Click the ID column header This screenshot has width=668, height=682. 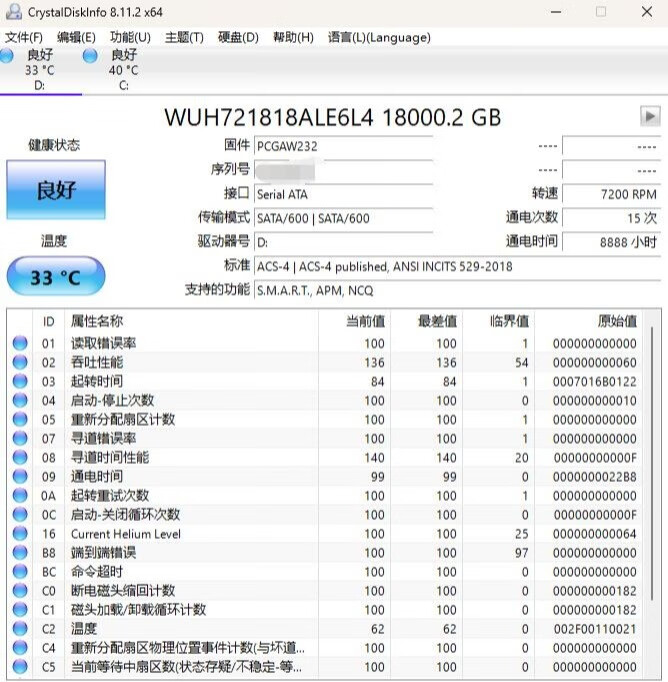49,321
